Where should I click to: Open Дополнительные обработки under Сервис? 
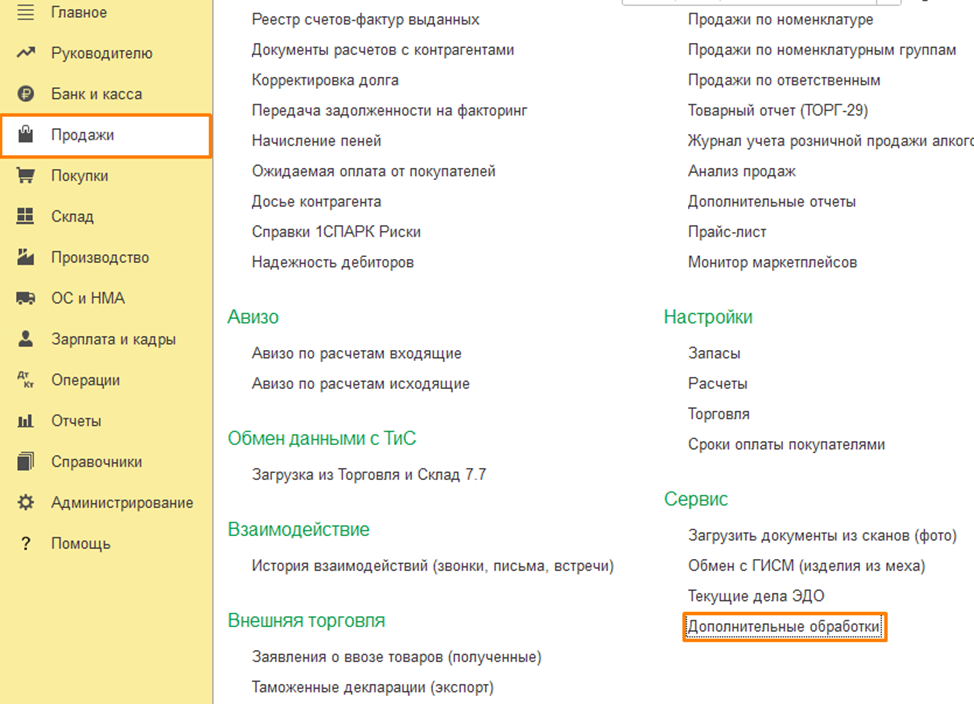coord(784,627)
